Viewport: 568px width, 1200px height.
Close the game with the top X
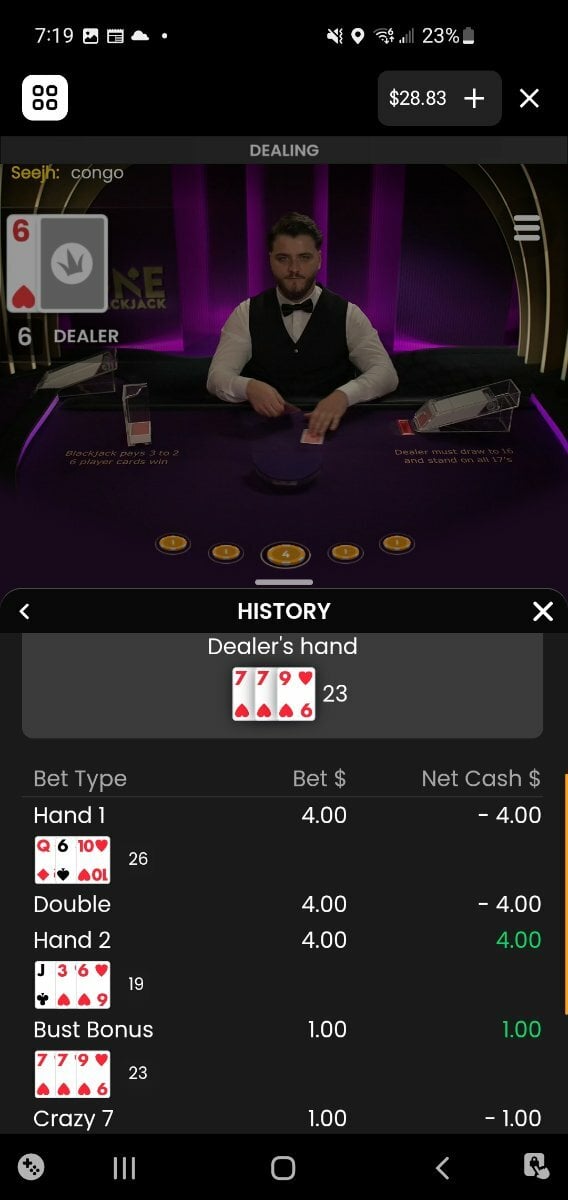tap(530, 98)
